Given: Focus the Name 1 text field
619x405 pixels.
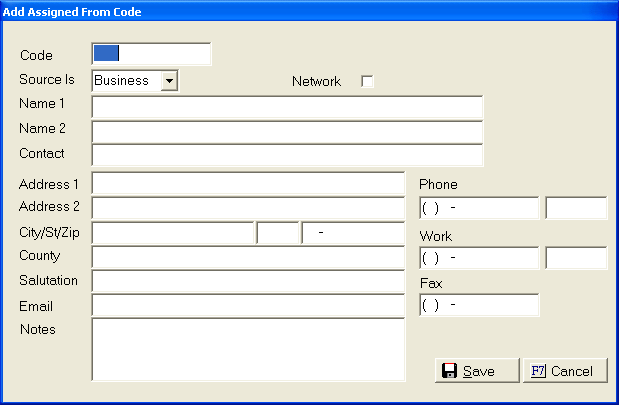Looking at the screenshot, I should pyautogui.click(x=287, y=107).
